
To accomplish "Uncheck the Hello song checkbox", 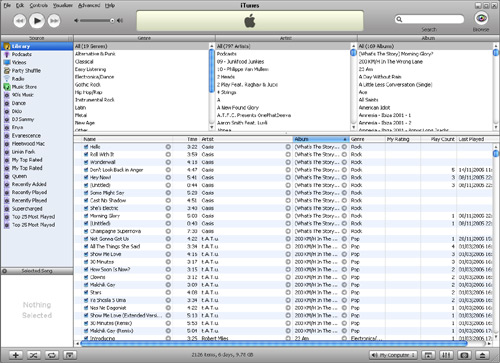I will click(x=86, y=147).
